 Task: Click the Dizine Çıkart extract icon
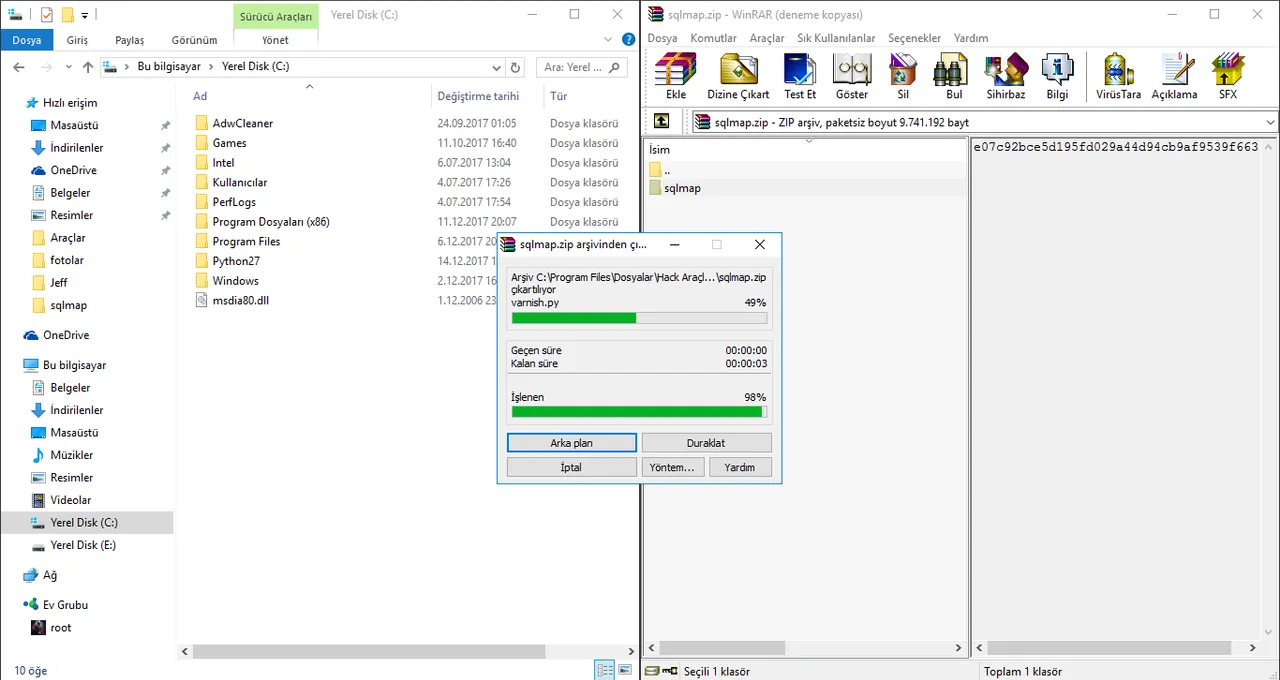(738, 77)
